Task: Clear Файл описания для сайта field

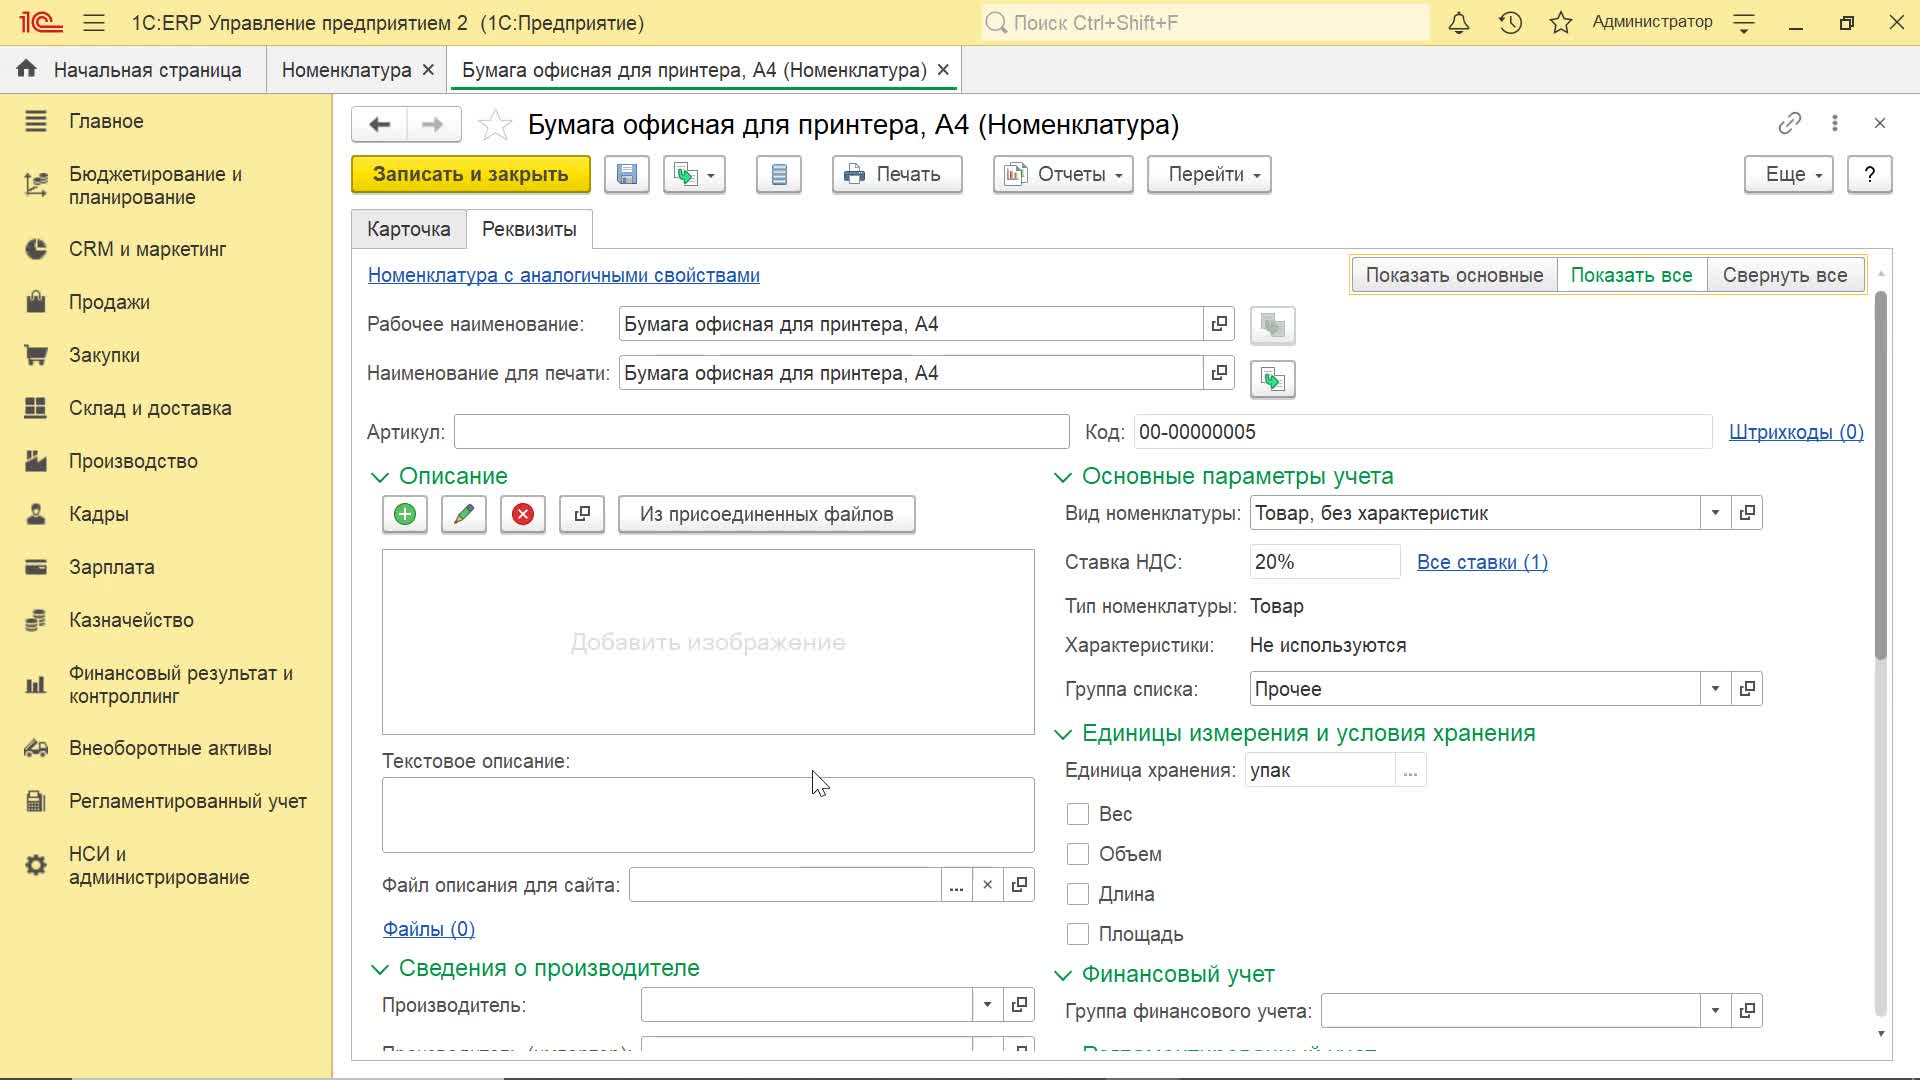Action: (x=987, y=885)
